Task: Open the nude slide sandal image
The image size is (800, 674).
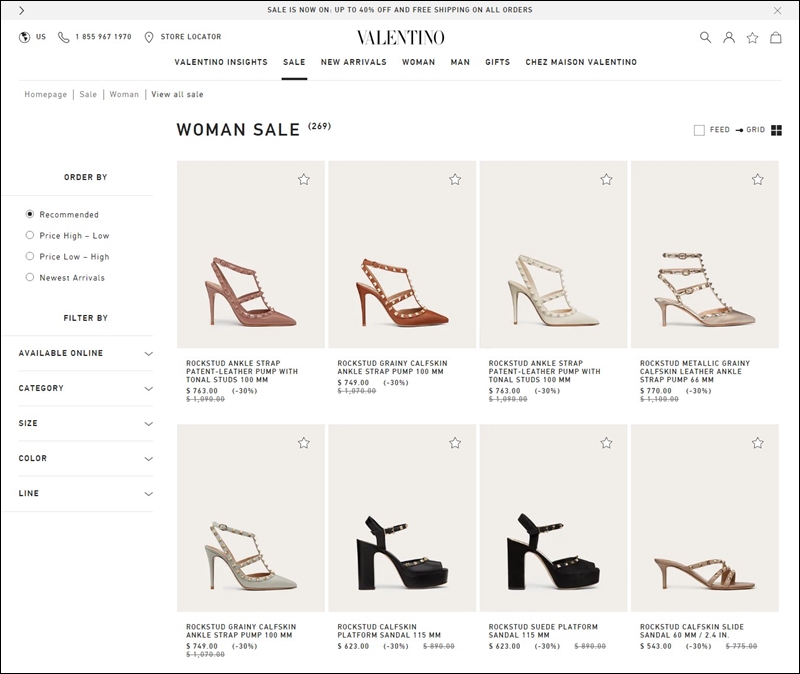Action: click(705, 518)
